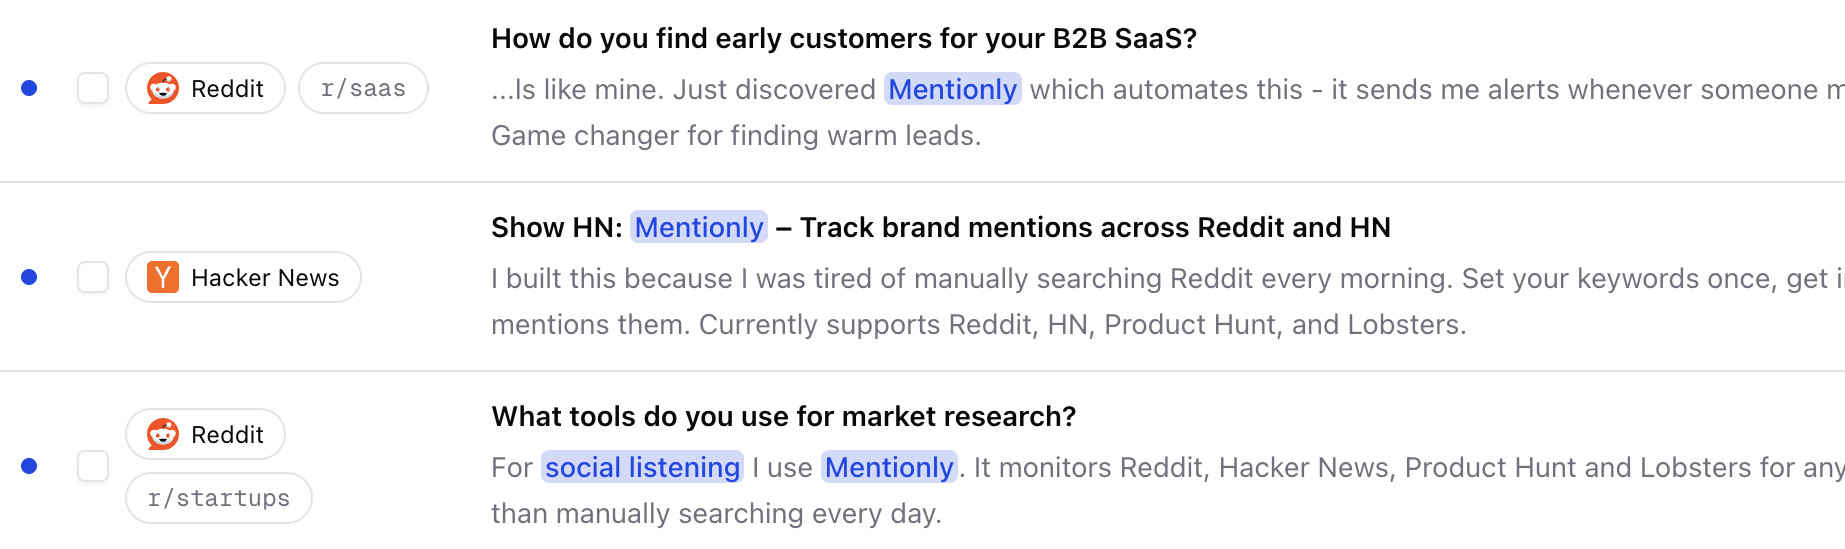Select the B2B SaaS early customers mention checkbox
This screenshot has width=1845, height=549.
(93, 88)
